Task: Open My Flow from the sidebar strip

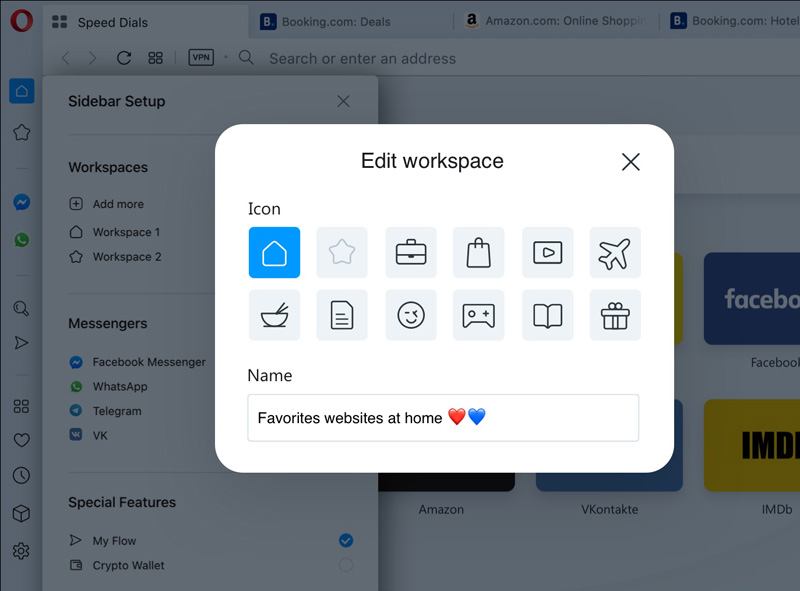Action: [x=21, y=342]
